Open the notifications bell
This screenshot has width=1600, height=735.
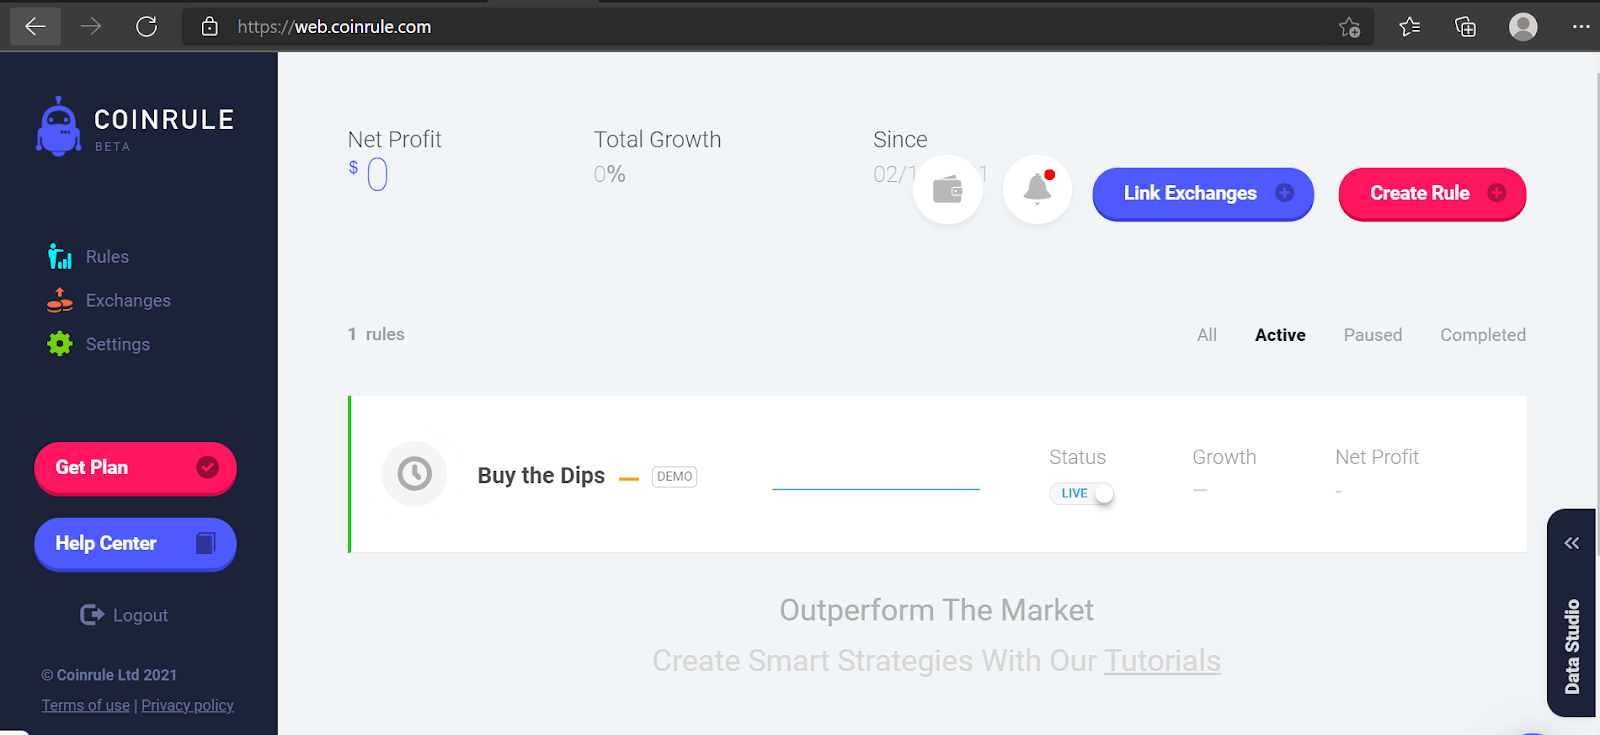[1037, 189]
